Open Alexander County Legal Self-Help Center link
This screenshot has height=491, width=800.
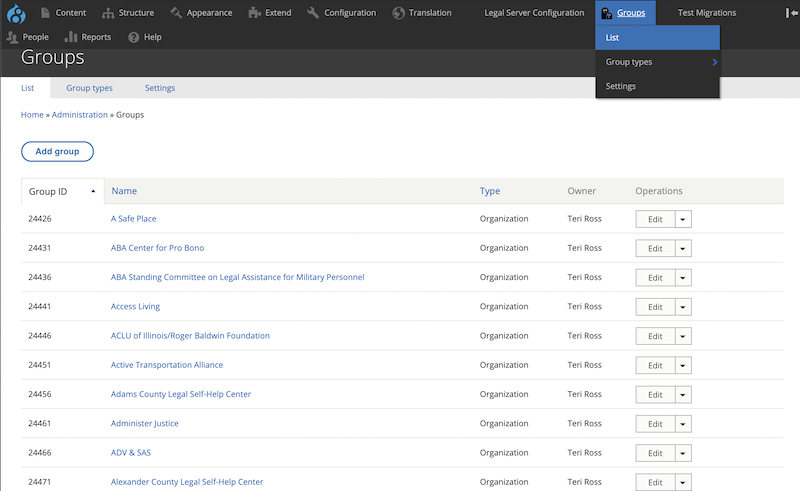pyautogui.click(x=187, y=482)
